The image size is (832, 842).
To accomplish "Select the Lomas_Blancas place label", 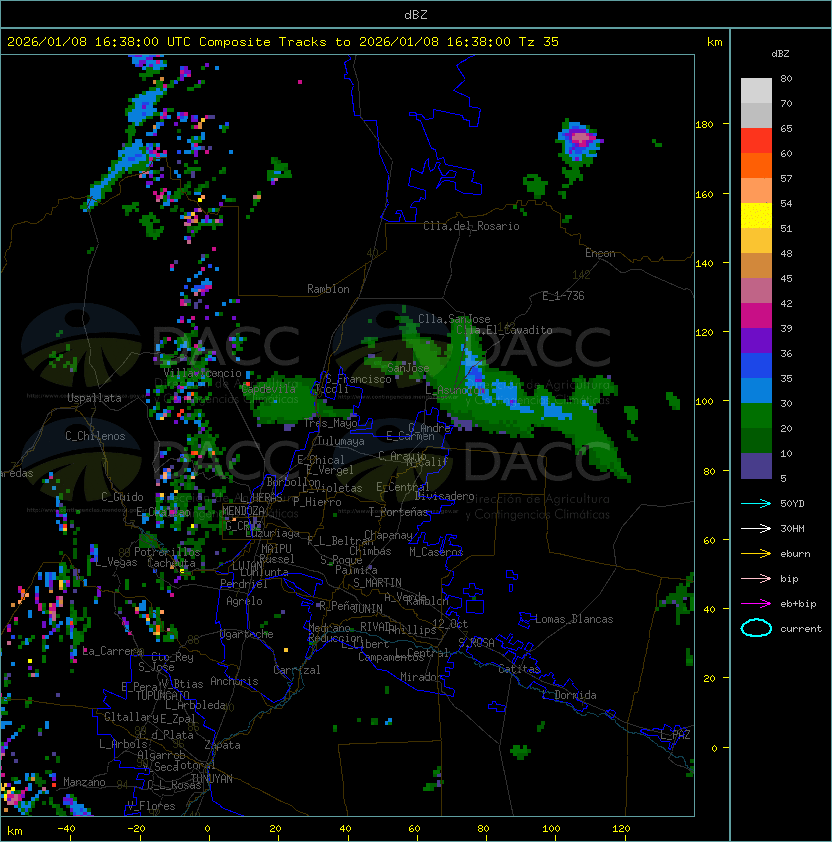I will tap(574, 619).
